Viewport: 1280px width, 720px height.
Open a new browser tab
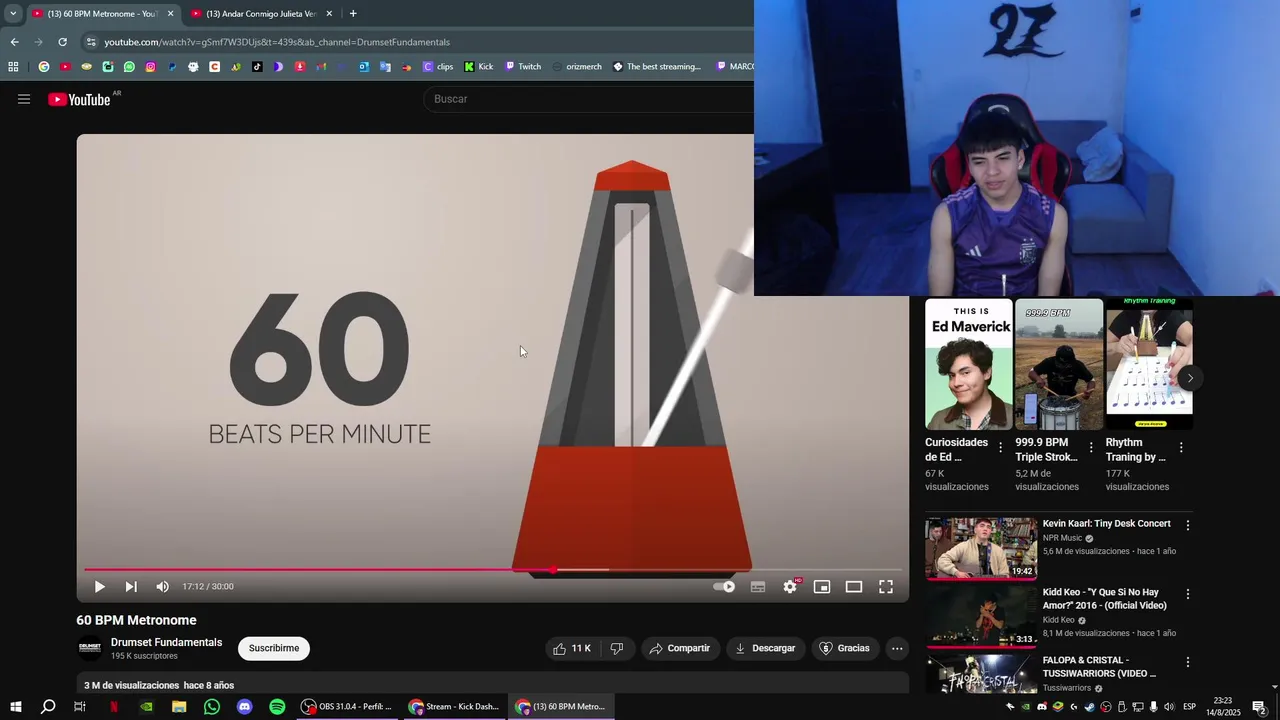point(353,14)
